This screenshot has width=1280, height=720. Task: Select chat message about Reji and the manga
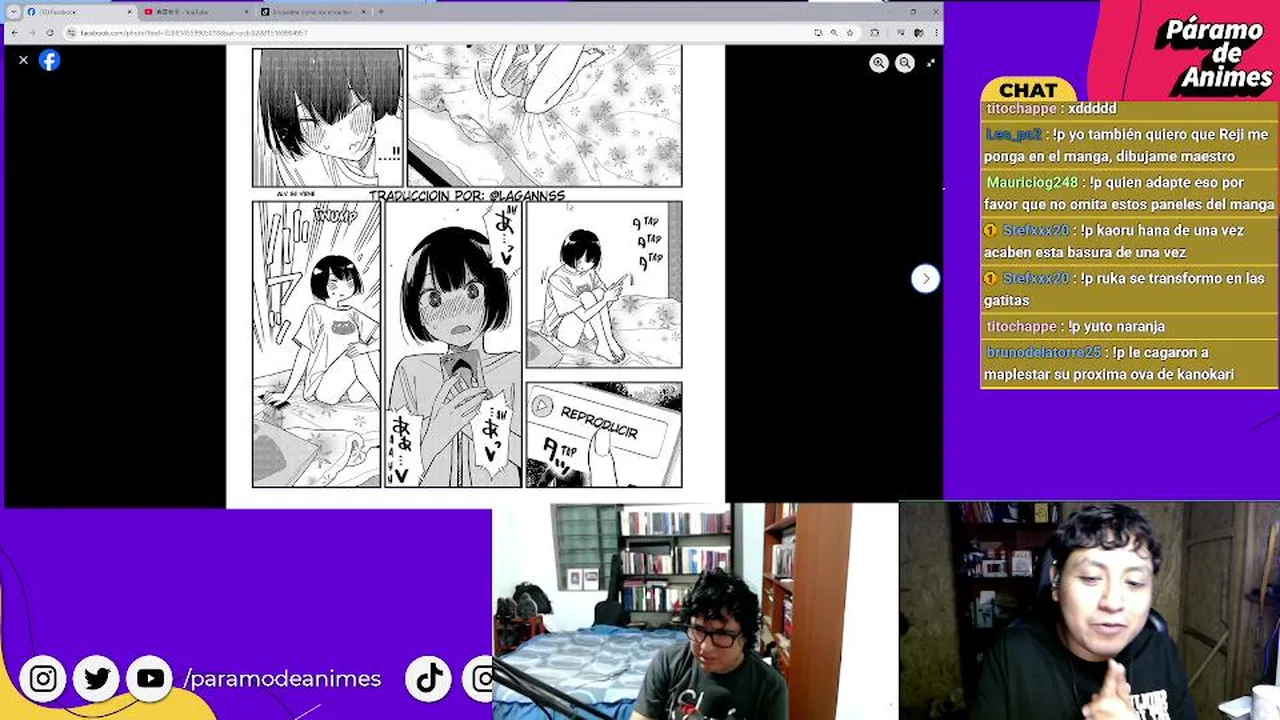[1128, 145]
